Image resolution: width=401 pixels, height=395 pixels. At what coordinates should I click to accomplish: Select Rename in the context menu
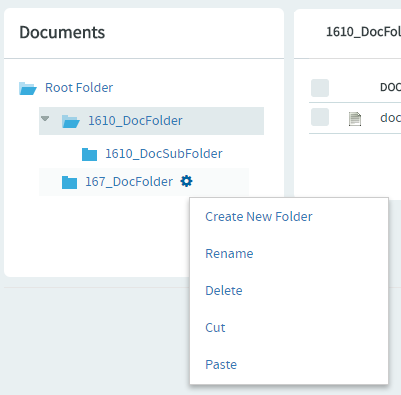click(229, 254)
